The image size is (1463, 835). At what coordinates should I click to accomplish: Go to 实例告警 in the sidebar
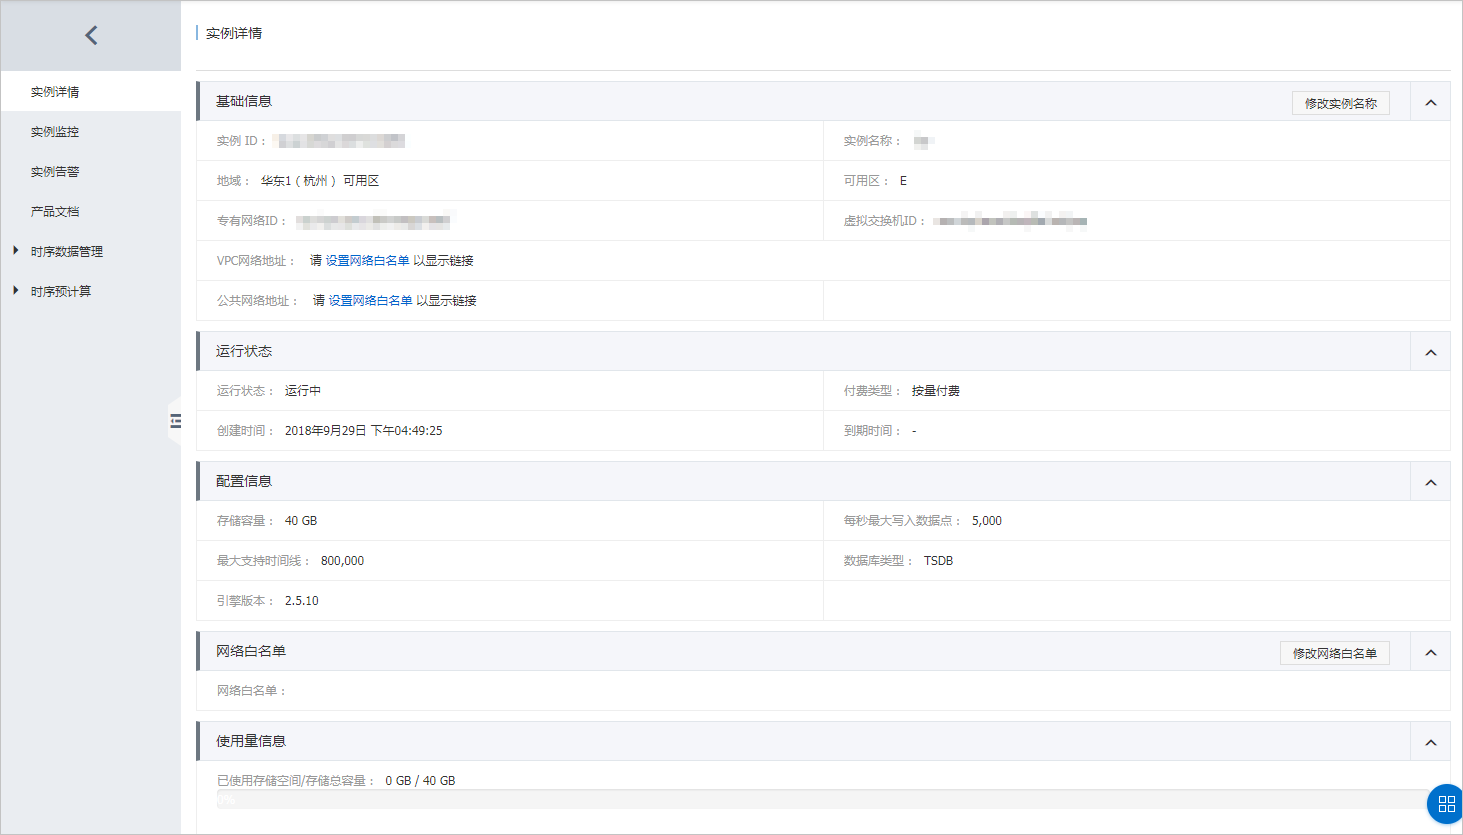point(55,172)
